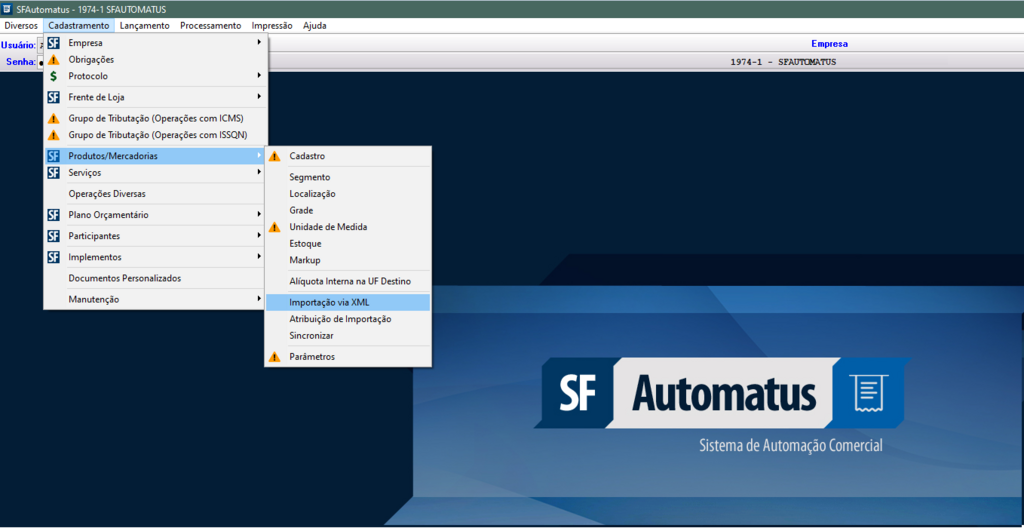Click the SF icon beside Frente de Loja

click(x=54, y=97)
